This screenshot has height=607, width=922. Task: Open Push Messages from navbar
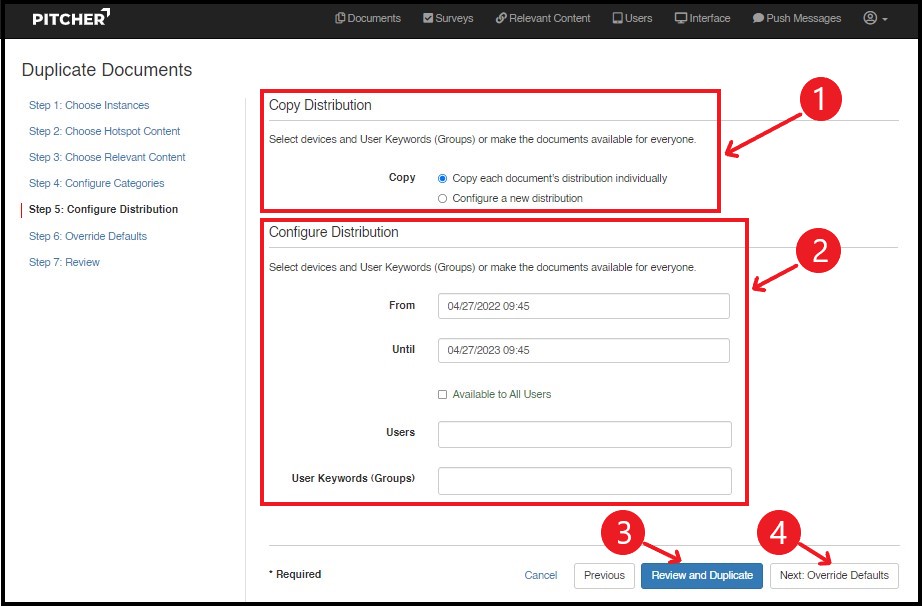pos(796,18)
